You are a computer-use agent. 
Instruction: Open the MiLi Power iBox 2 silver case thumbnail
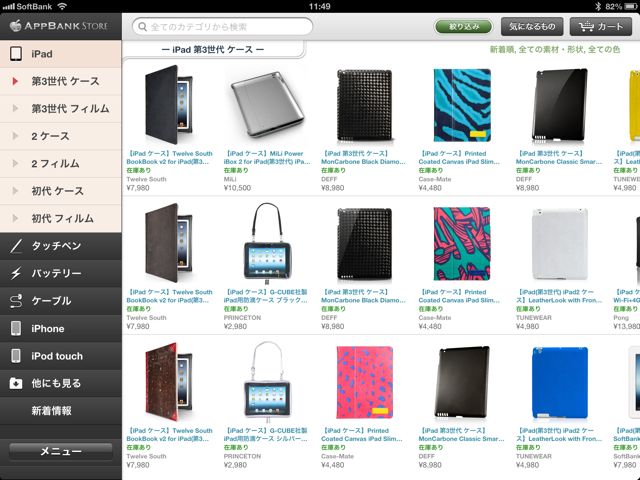coord(267,105)
